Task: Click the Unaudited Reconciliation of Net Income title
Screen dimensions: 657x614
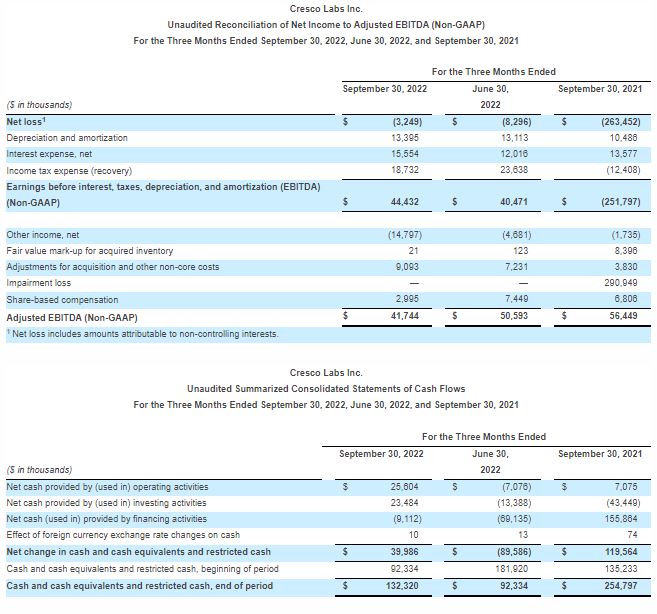Action: point(326,24)
